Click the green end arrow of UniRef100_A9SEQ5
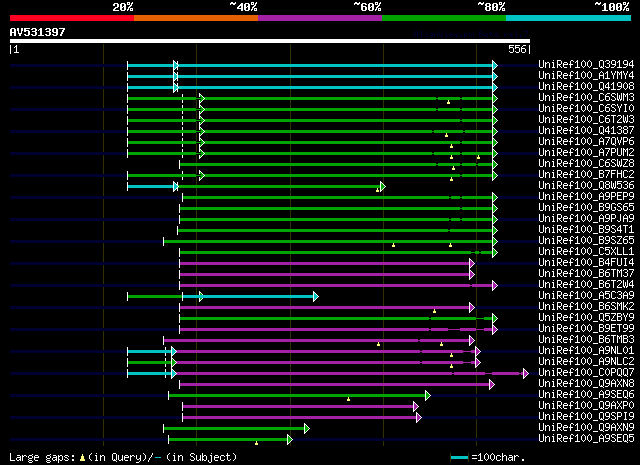Viewport: 640px width, 465px height. coord(289,440)
